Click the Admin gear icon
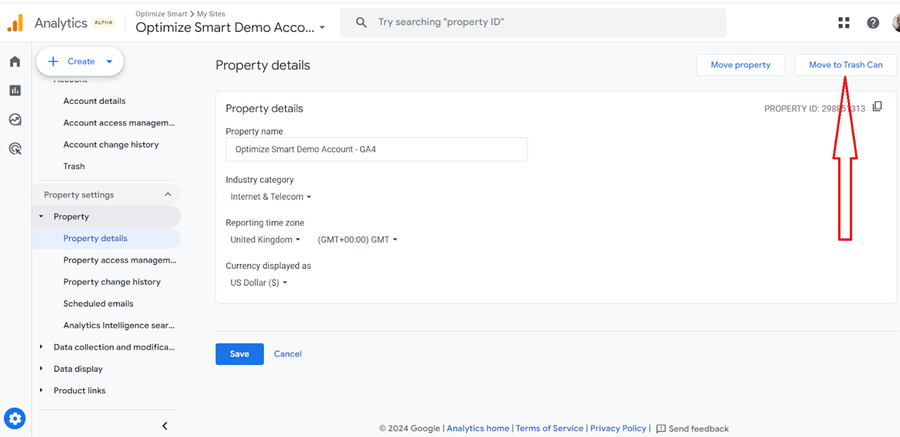The image size is (900, 437). 15,418
